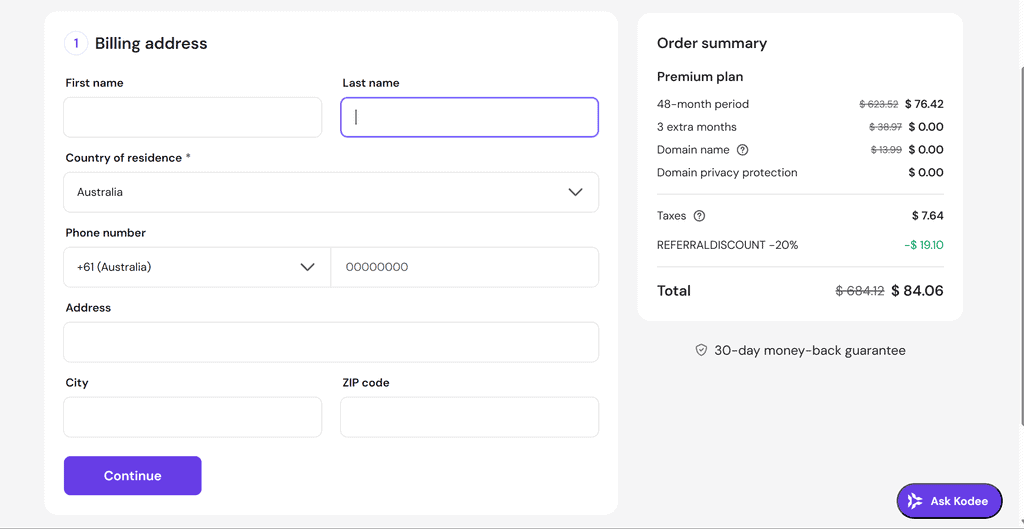Click the step 1 circle badge
Screen dimensions: 1024x529
click(x=76, y=44)
